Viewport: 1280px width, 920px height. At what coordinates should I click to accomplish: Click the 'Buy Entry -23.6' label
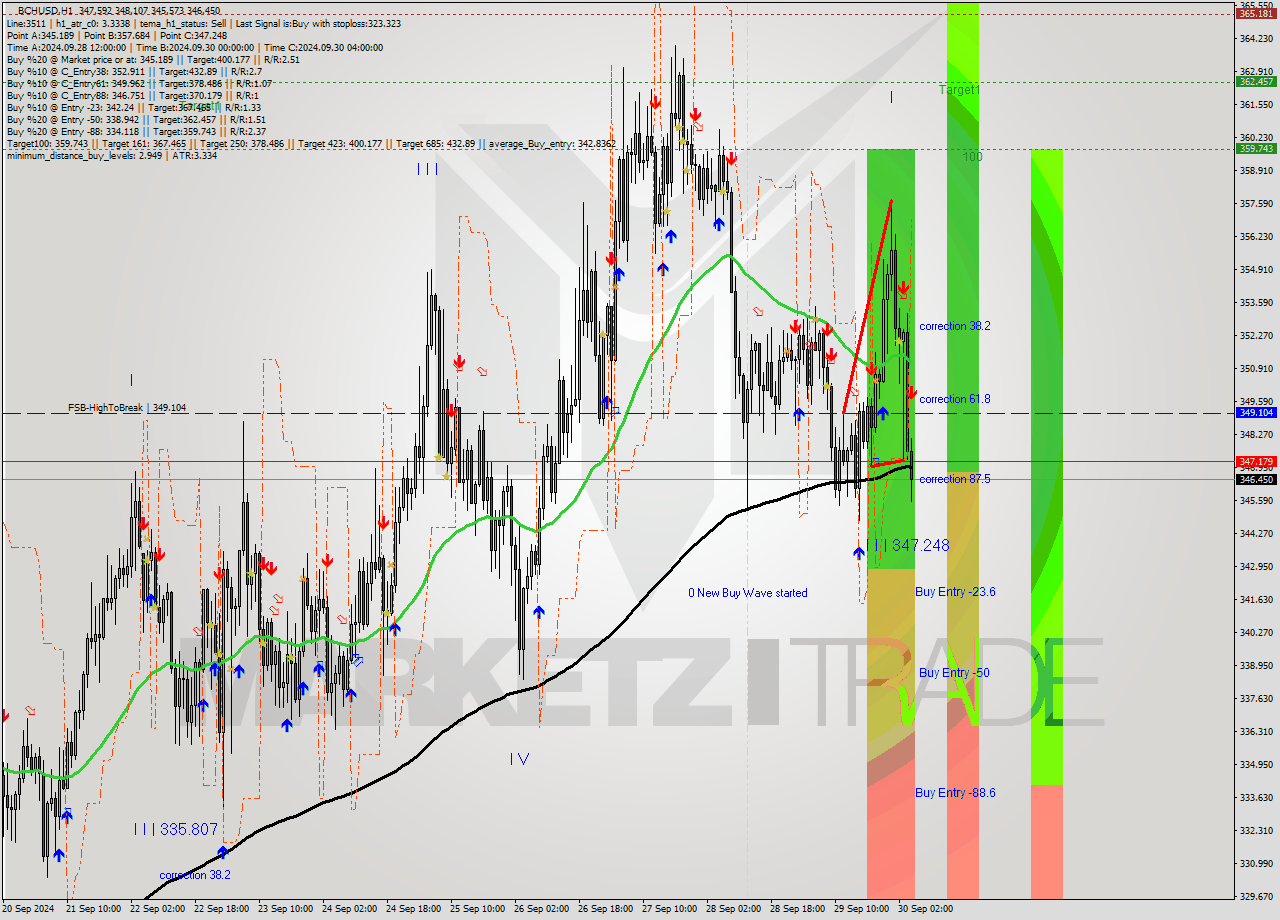(x=955, y=592)
